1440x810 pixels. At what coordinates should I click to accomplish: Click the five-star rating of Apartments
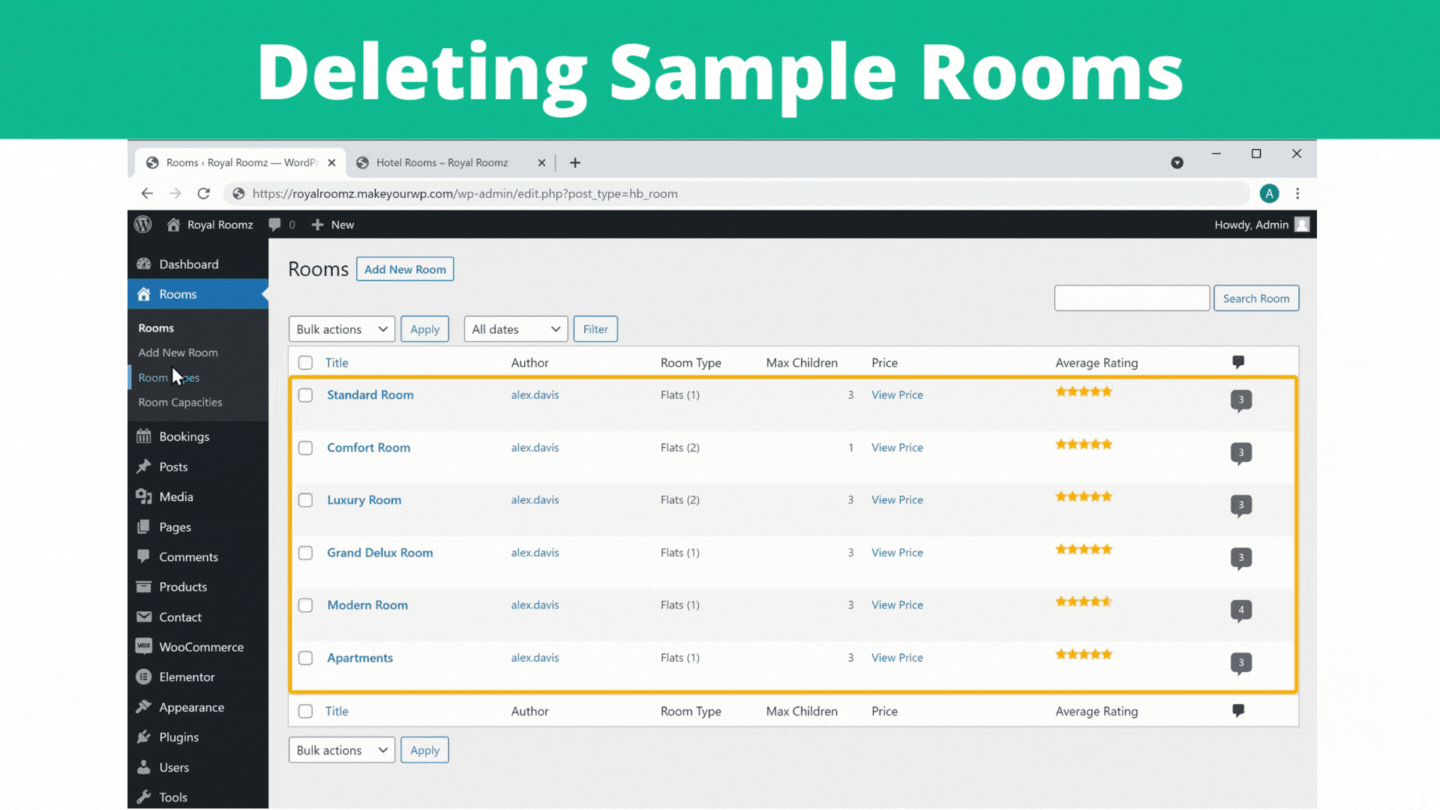1084,654
